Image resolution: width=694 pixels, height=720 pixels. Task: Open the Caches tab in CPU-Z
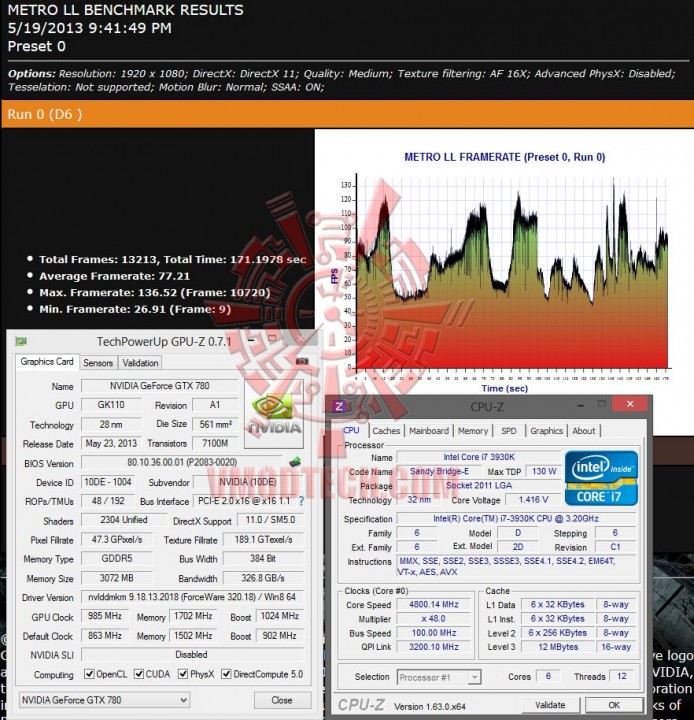point(386,431)
